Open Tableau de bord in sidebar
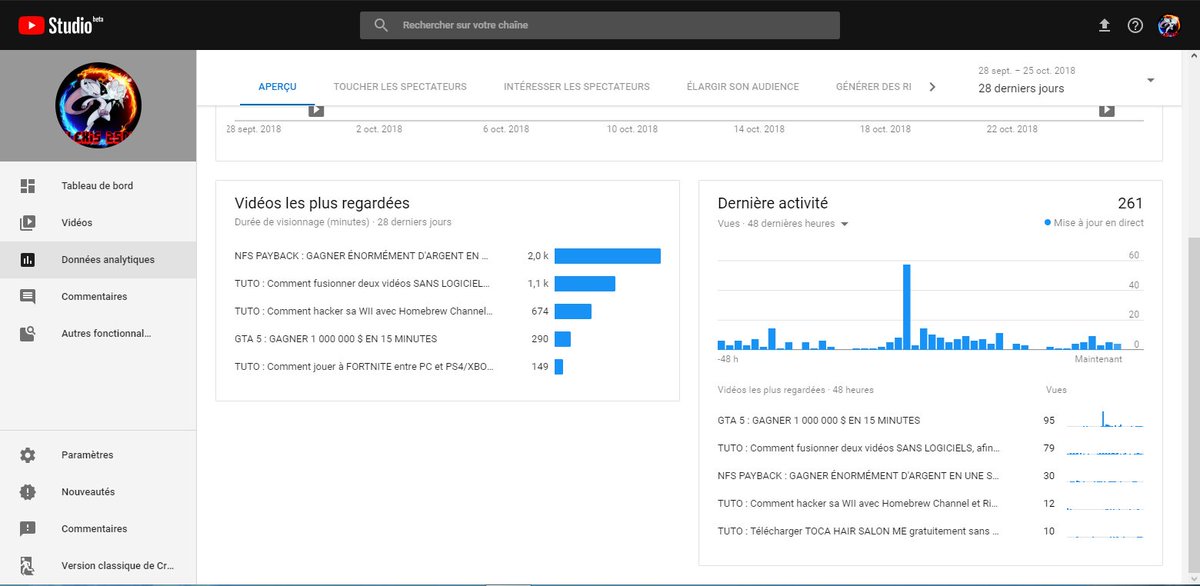This screenshot has height=586, width=1200. coord(98,186)
